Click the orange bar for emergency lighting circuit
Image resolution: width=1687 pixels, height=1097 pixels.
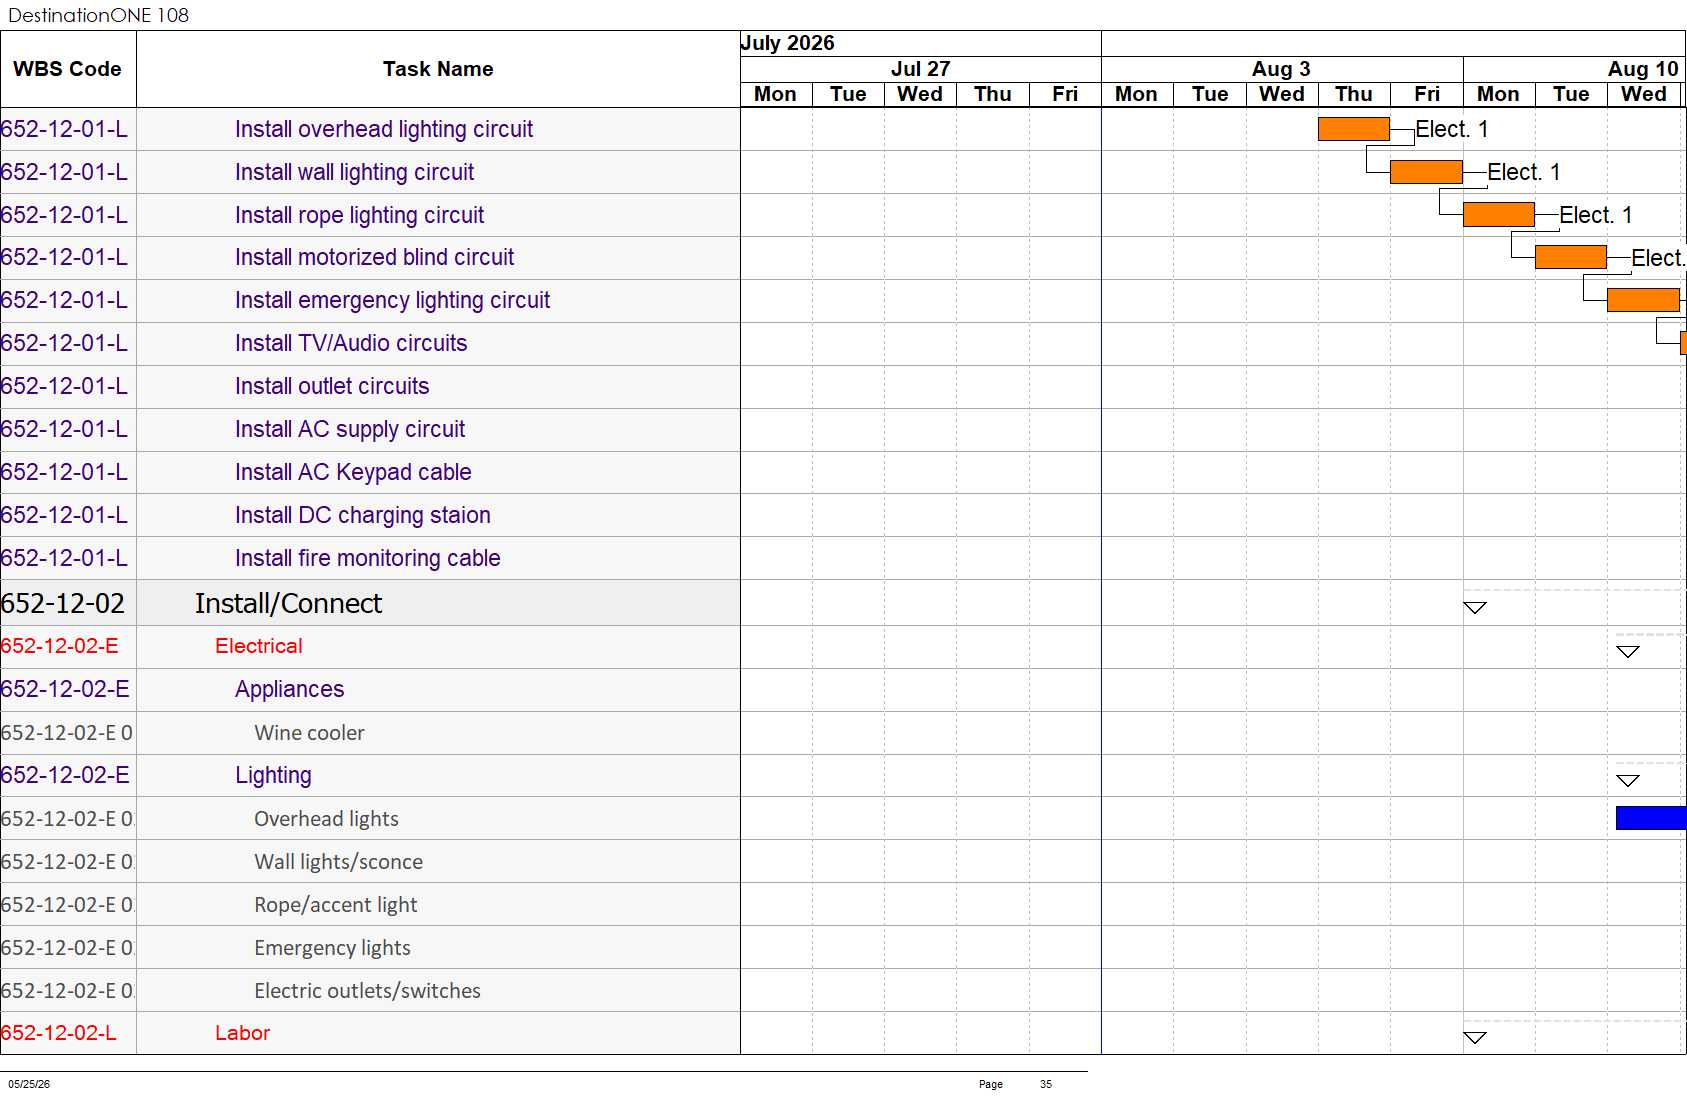pyautogui.click(x=1643, y=300)
